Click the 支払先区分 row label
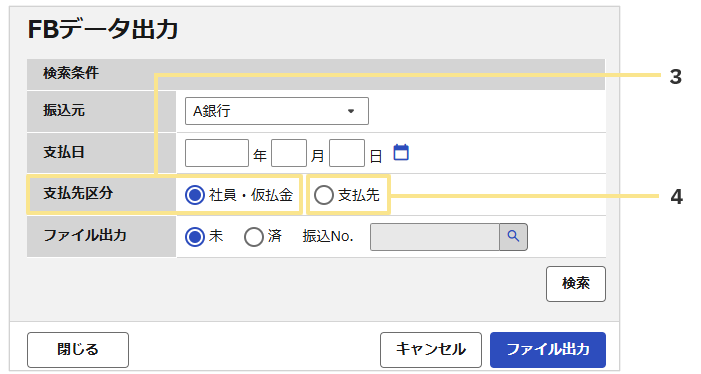 [x=78, y=193]
